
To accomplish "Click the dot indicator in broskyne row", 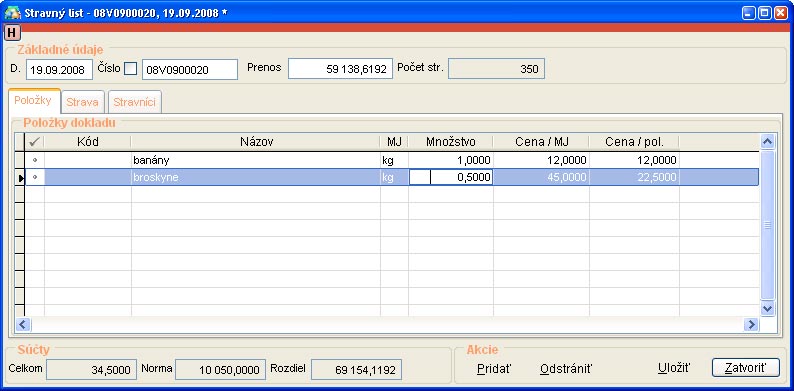I will [34, 177].
